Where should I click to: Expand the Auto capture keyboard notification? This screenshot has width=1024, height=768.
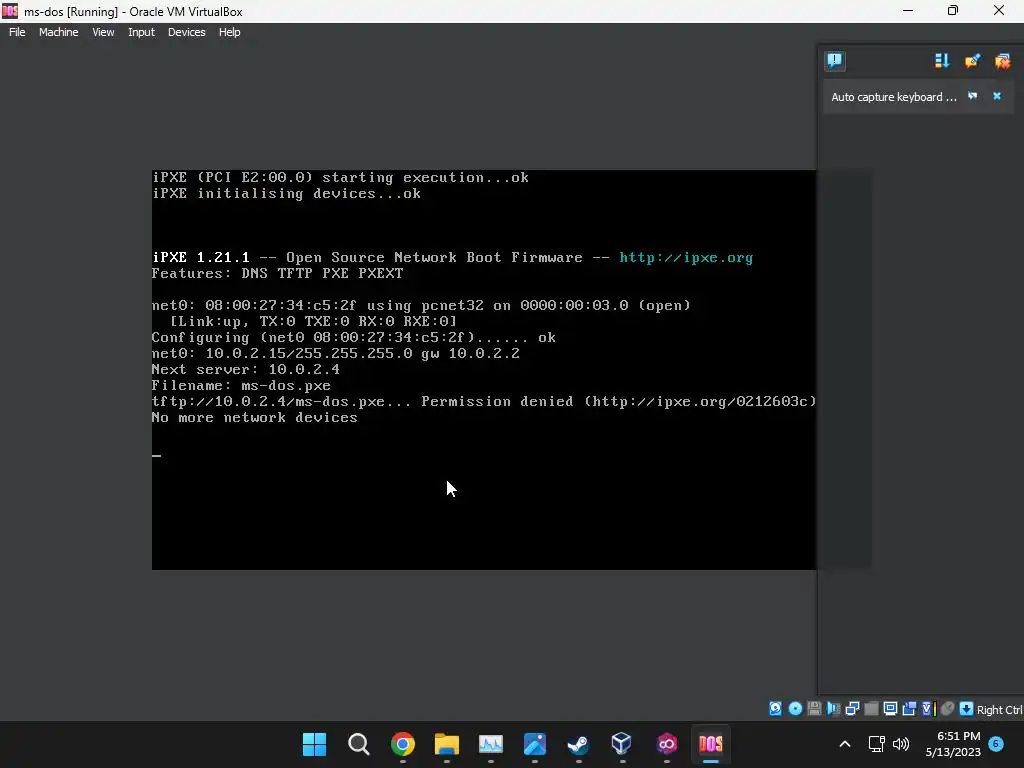click(x=972, y=96)
